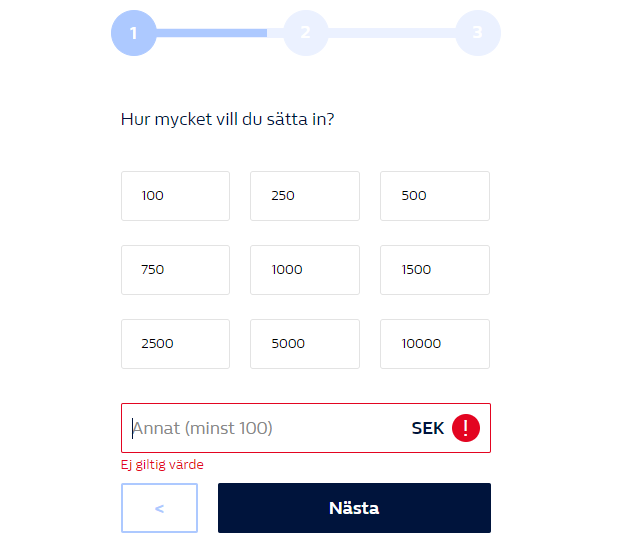
Task: Pick the 2500 deposit option
Action: point(175,344)
